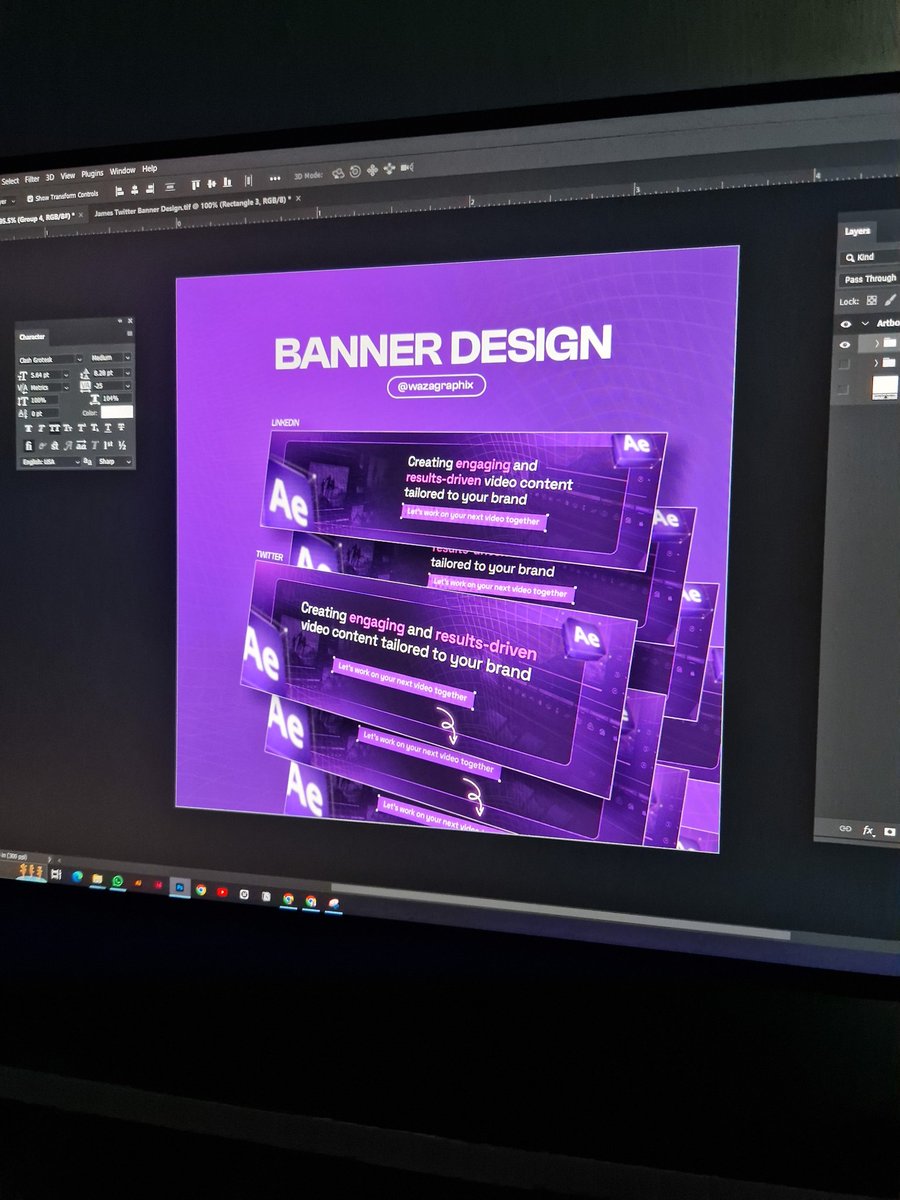The image size is (900, 1200).
Task: Select the 3D orbit camera icon
Action: click(x=338, y=173)
